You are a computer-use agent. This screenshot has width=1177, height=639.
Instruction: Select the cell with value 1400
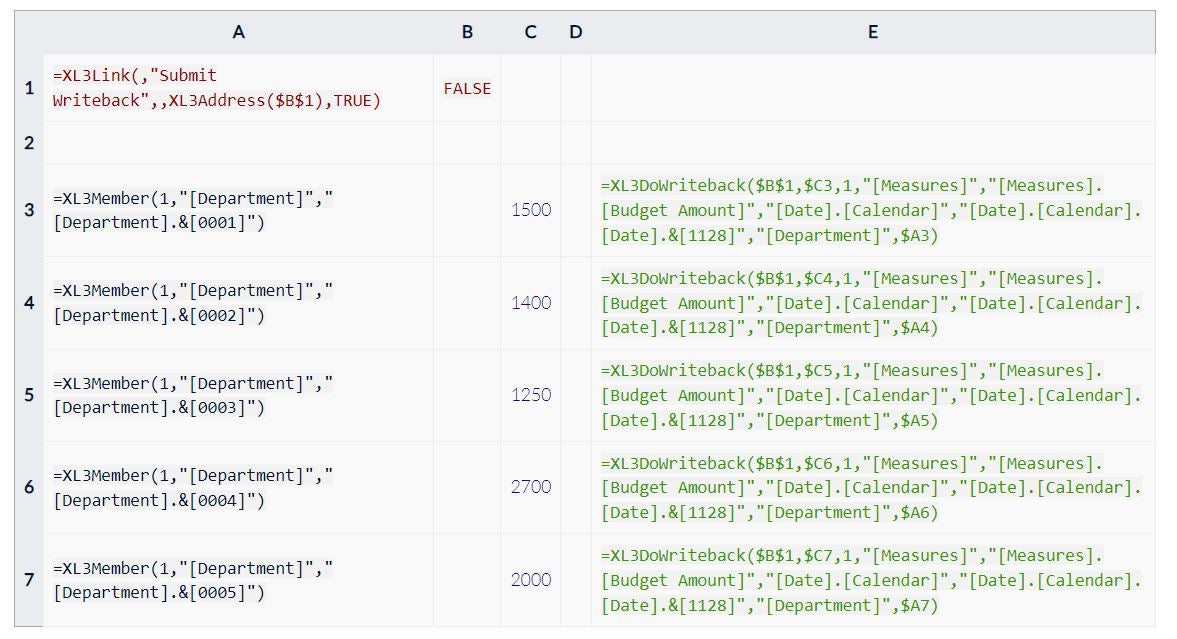click(x=530, y=303)
